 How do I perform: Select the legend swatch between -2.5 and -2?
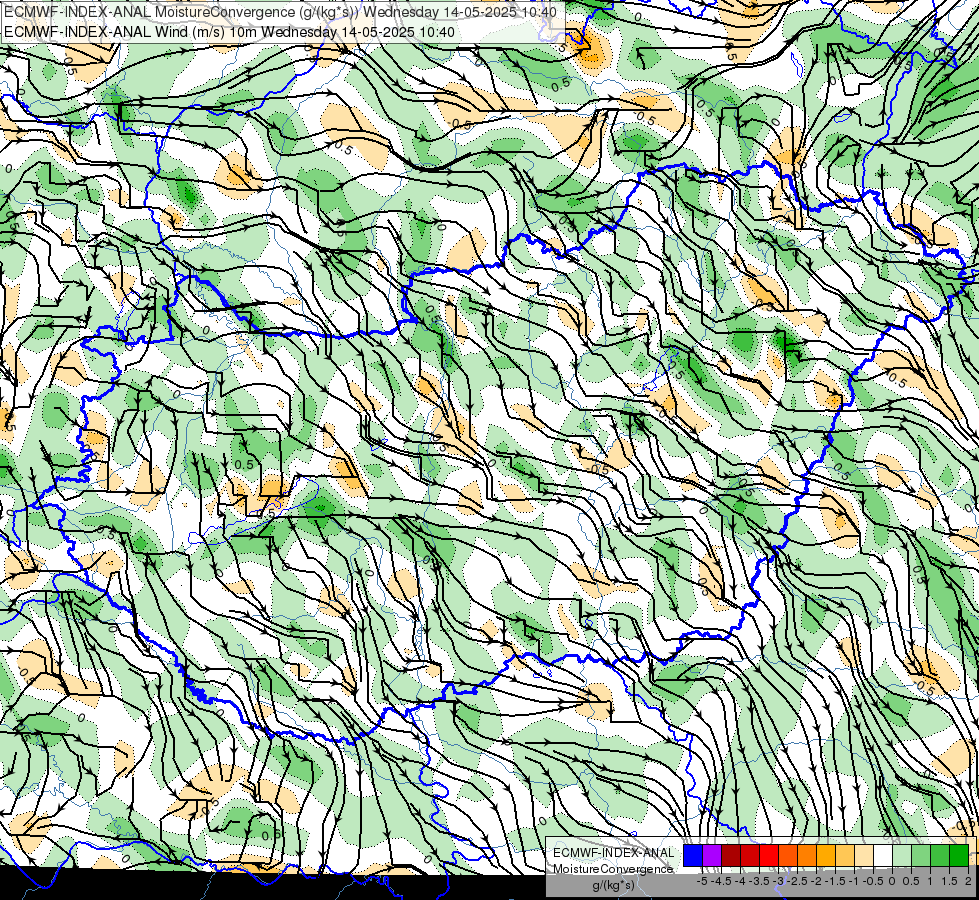(807, 855)
